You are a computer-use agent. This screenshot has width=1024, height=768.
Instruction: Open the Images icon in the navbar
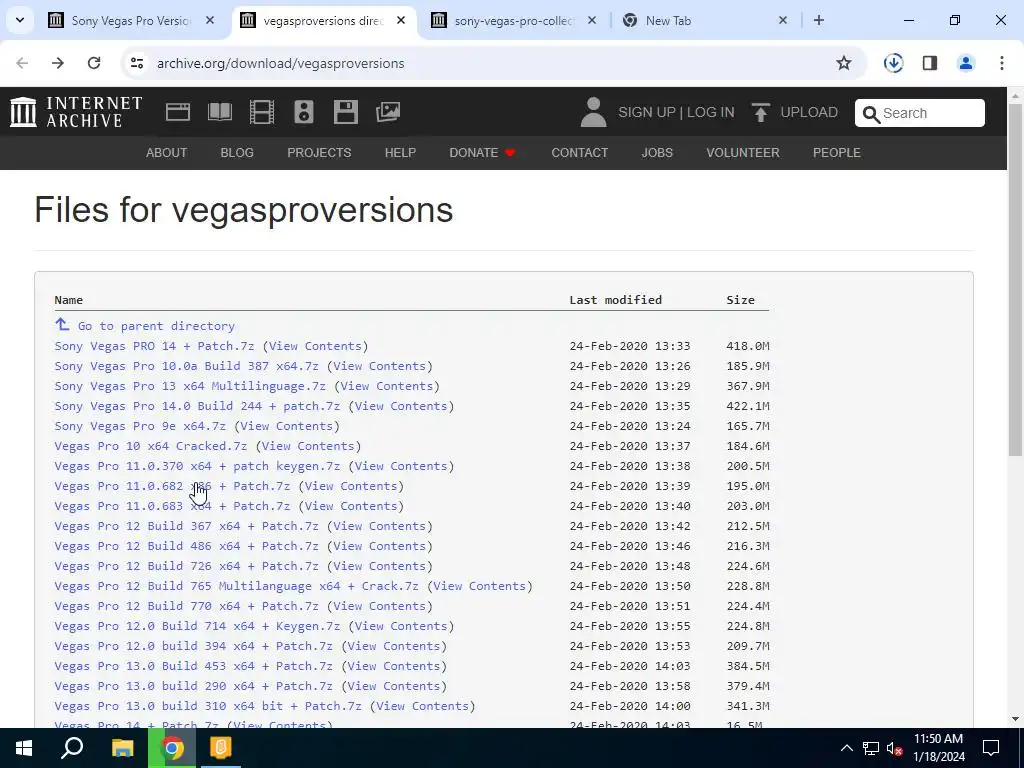[388, 112]
